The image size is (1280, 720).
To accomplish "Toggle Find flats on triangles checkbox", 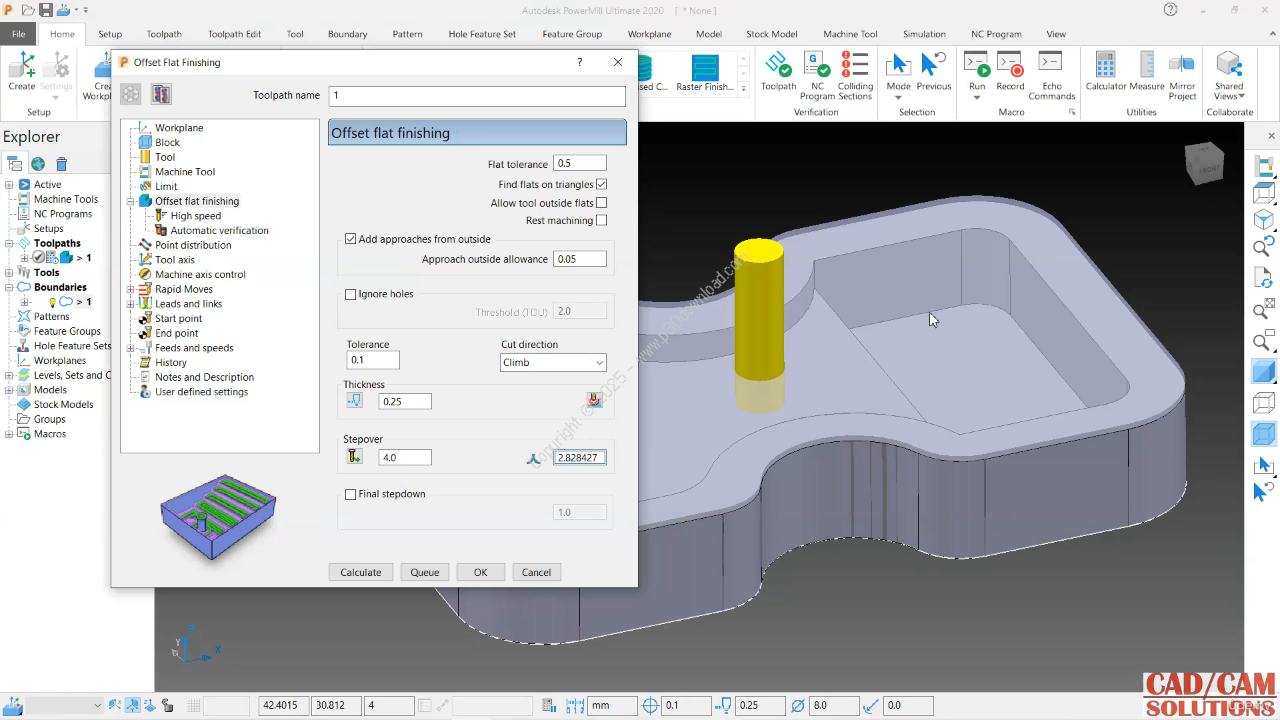I will [601, 184].
